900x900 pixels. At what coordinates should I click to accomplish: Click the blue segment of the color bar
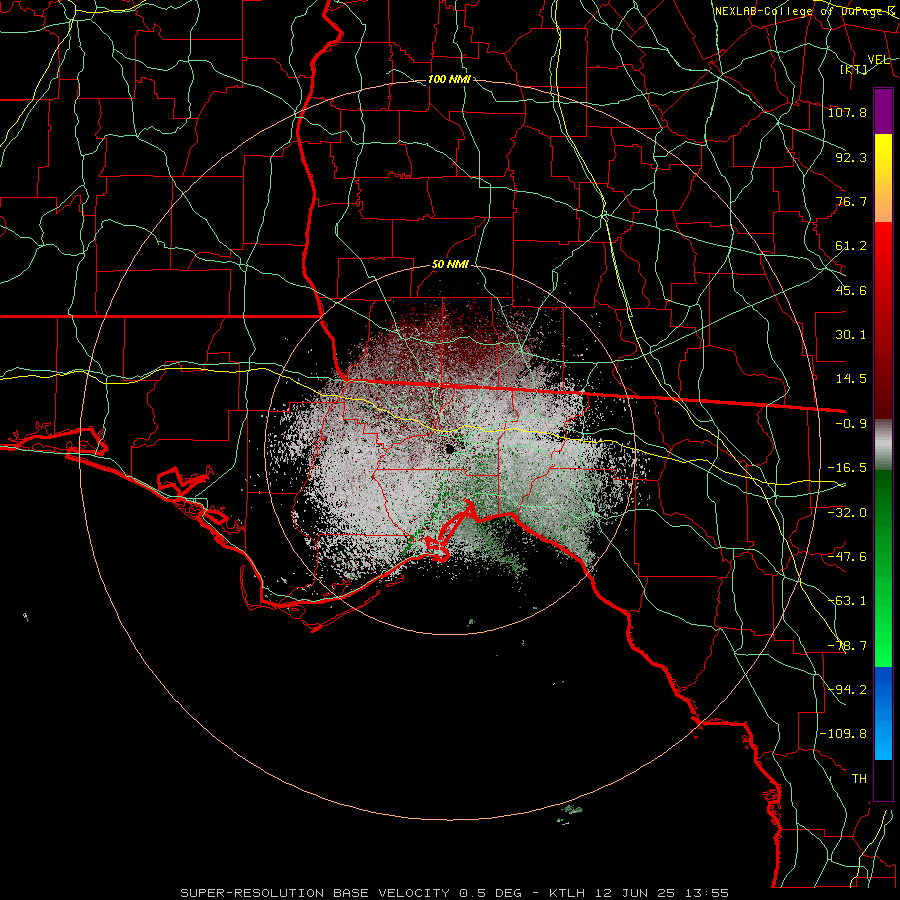(883, 713)
